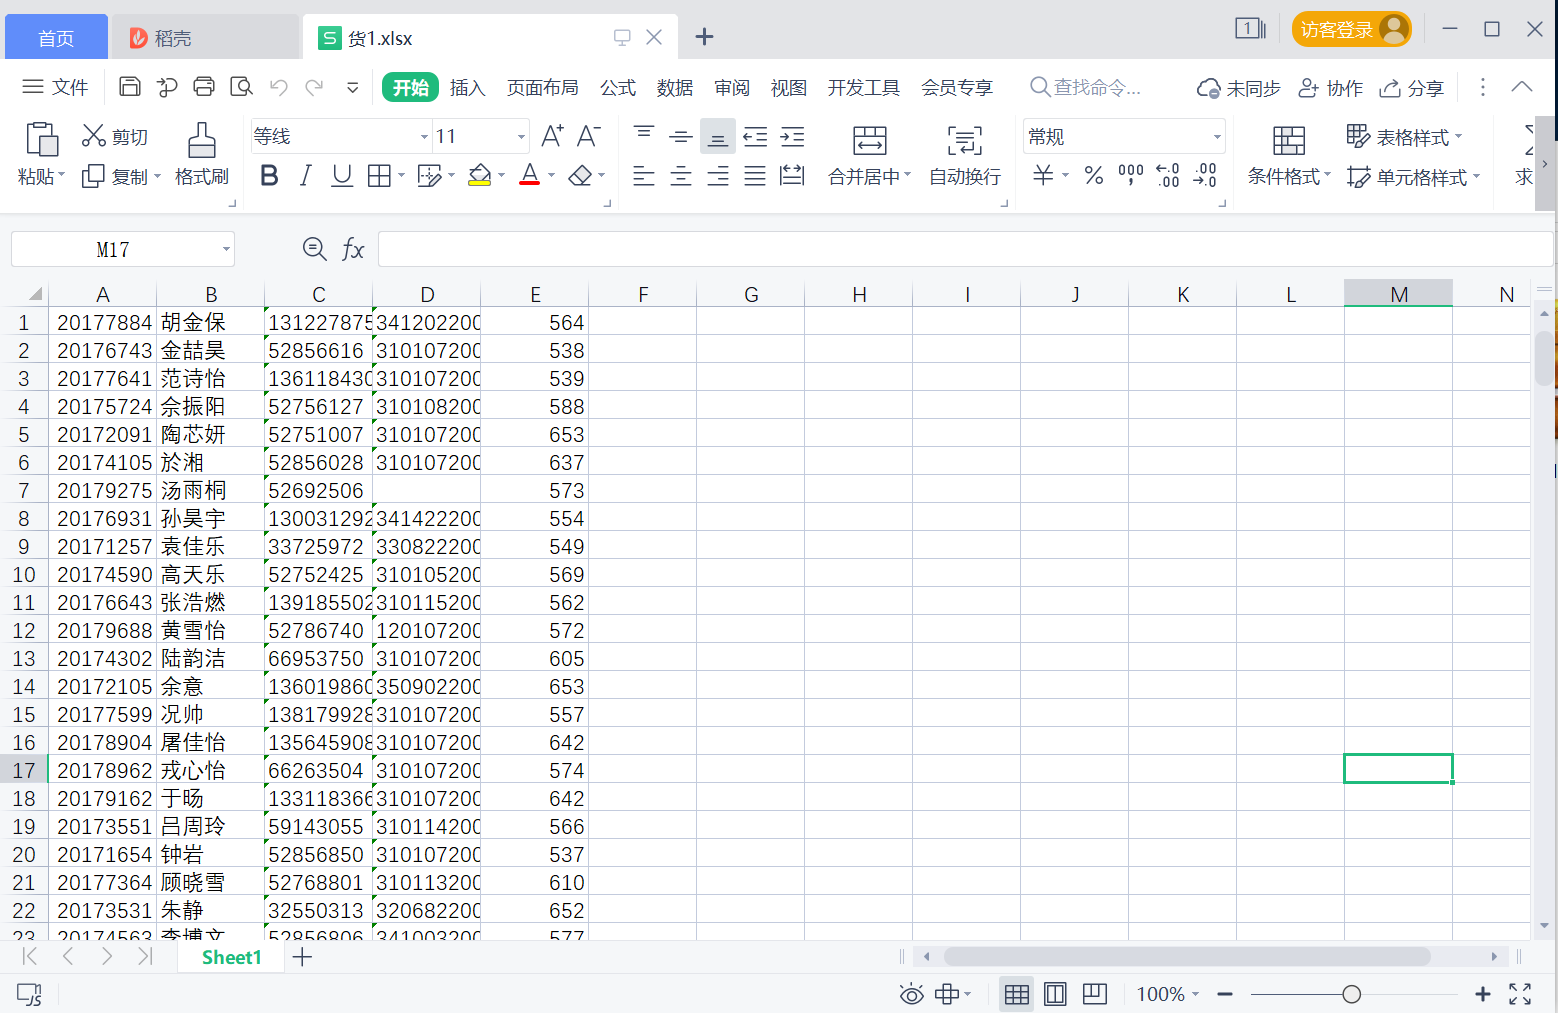This screenshot has width=1558, height=1013.
Task: Click the font color A swatch
Action: click(530, 176)
